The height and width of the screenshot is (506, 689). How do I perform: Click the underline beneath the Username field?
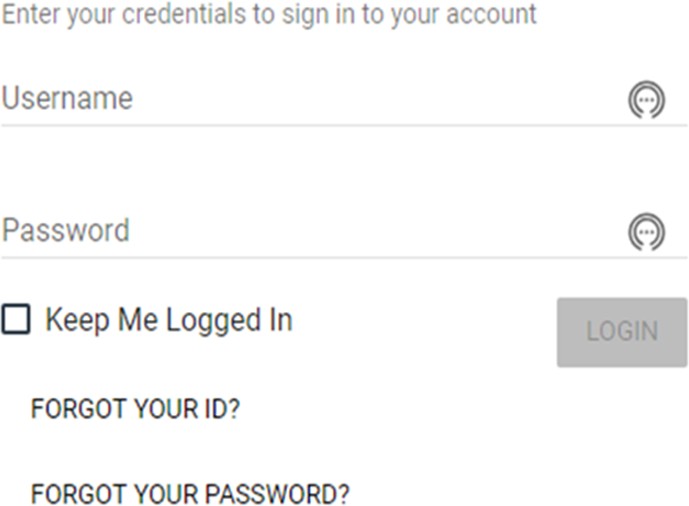[x=344, y=126]
